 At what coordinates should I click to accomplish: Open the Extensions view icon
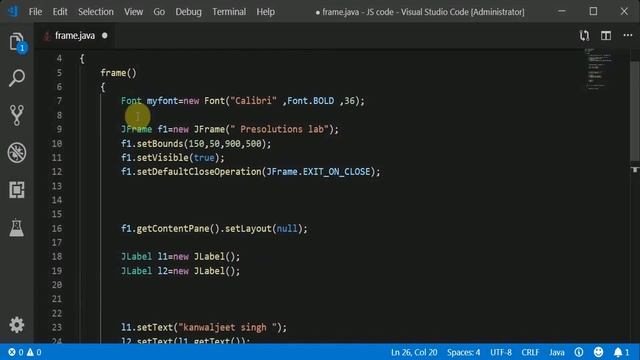pos(17,190)
